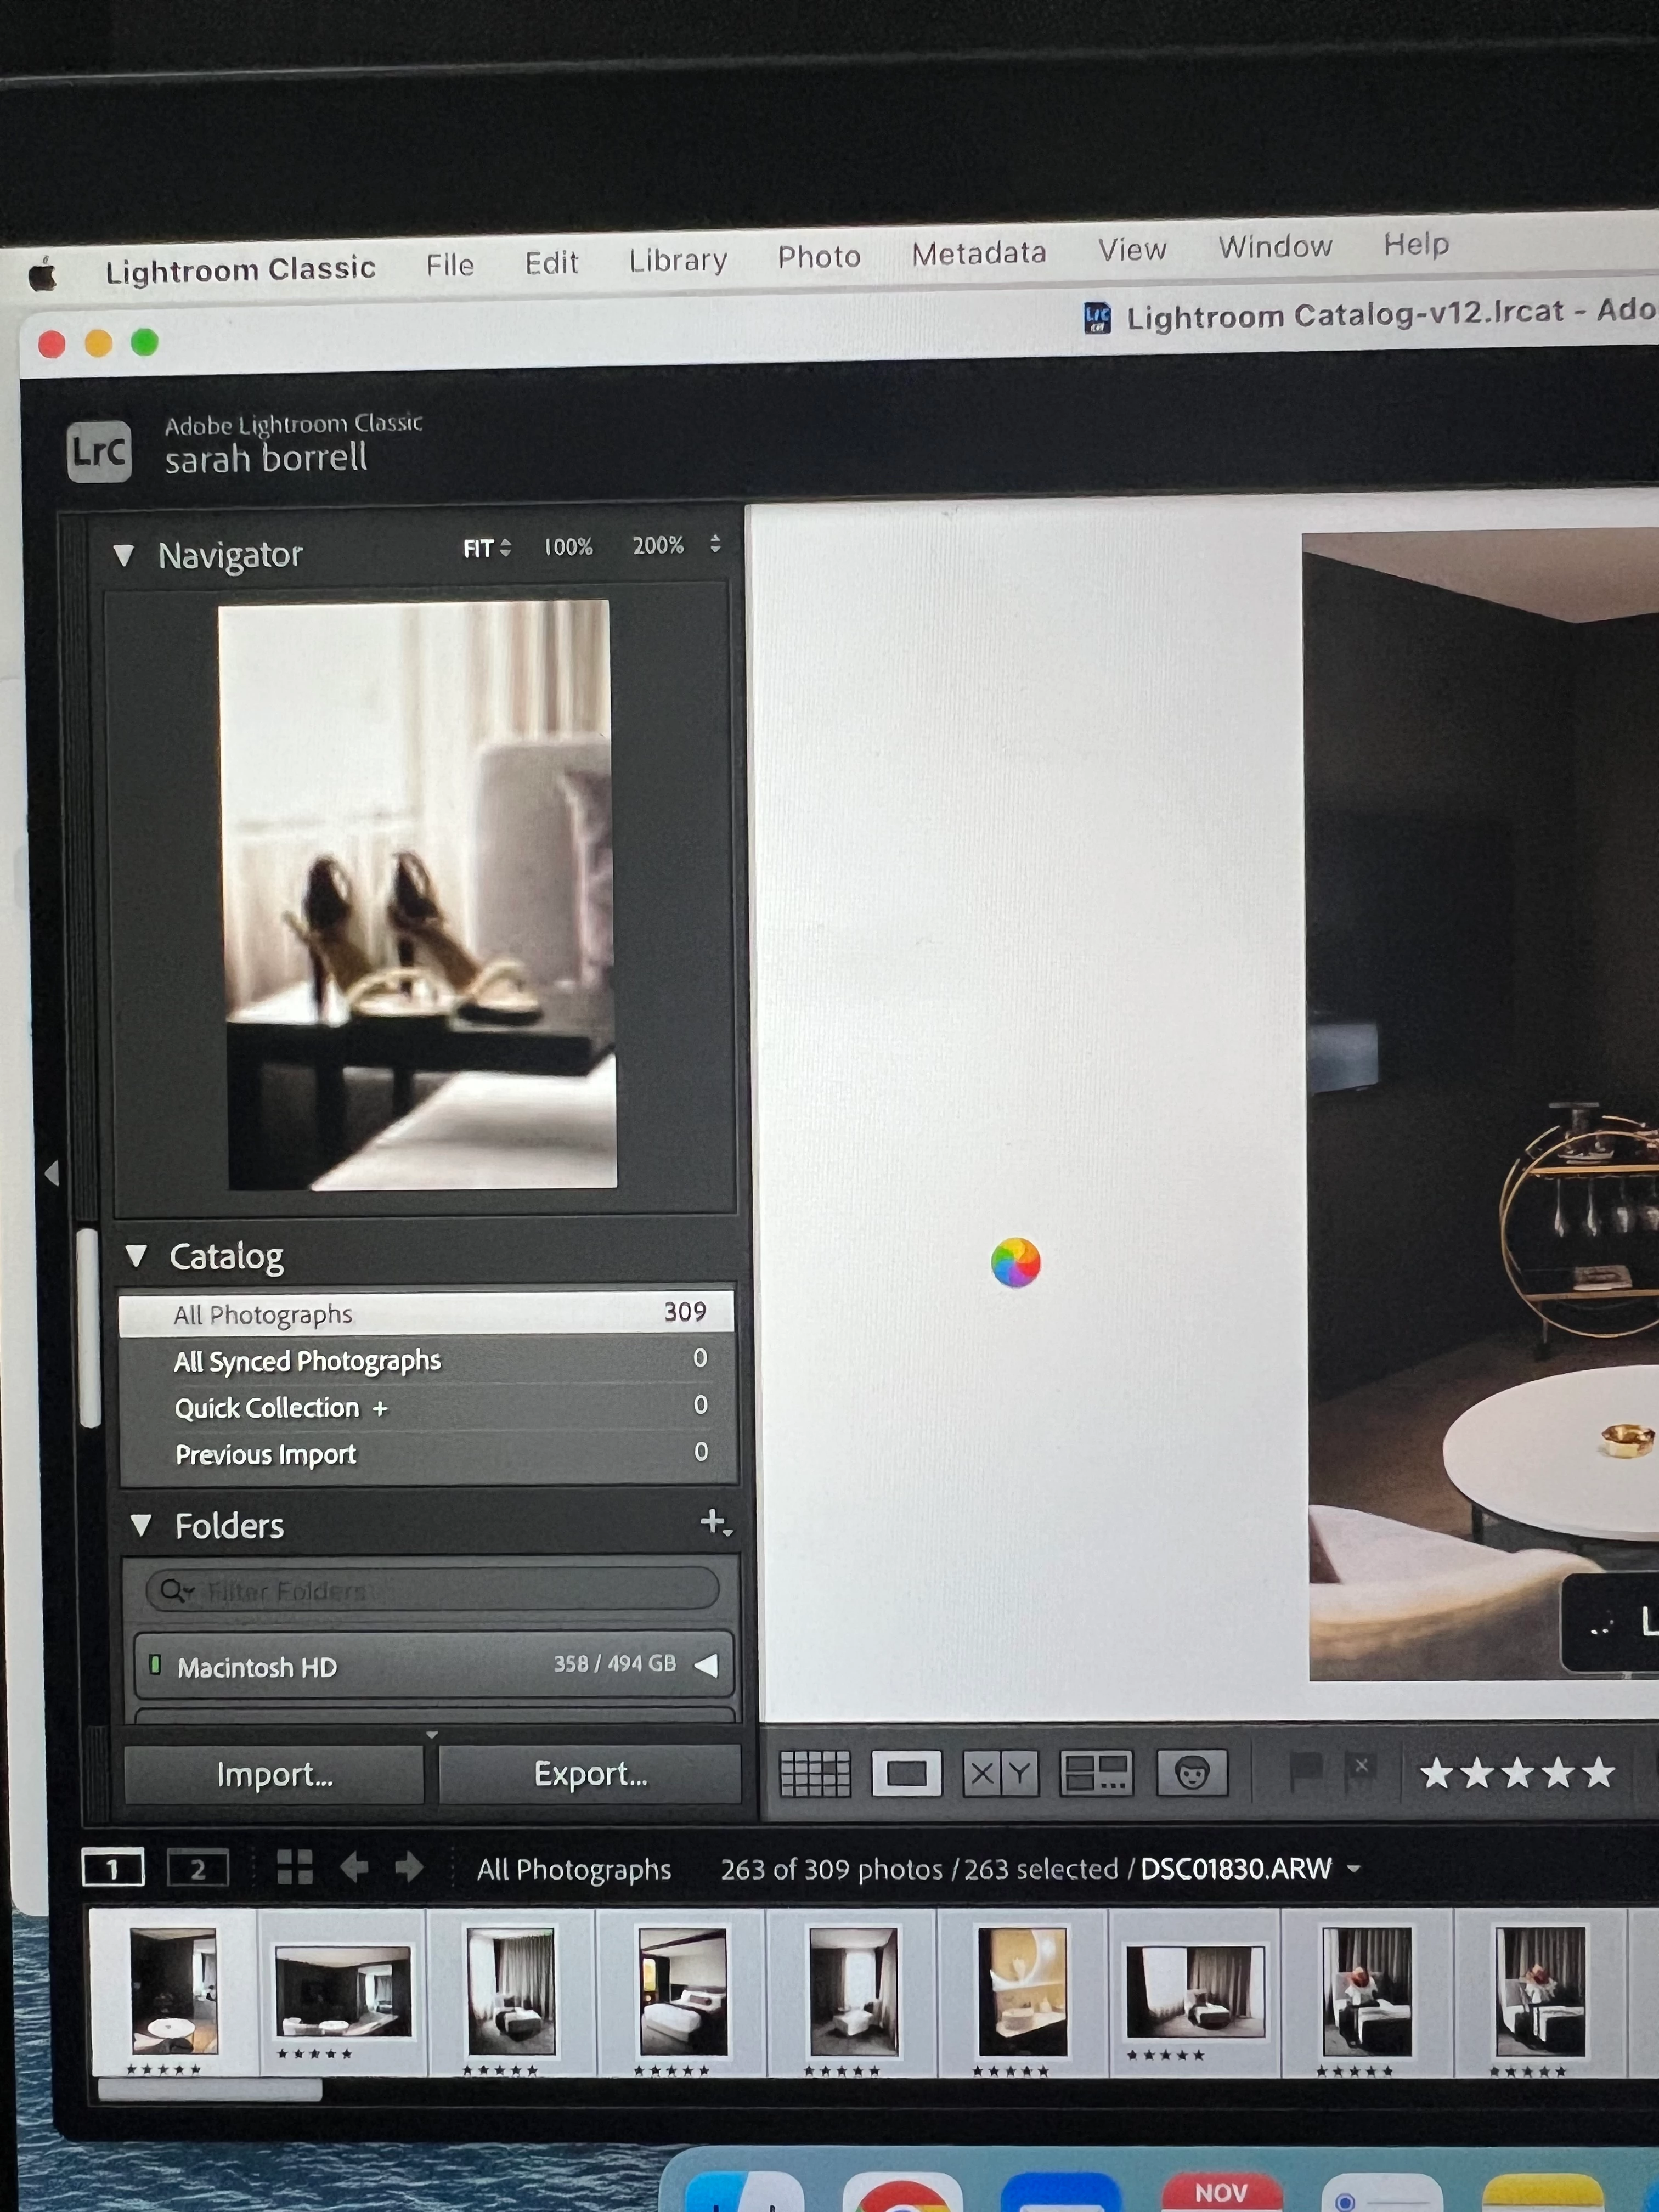Switch to Loupe view
1659x2212 pixels.
pos(905,1774)
